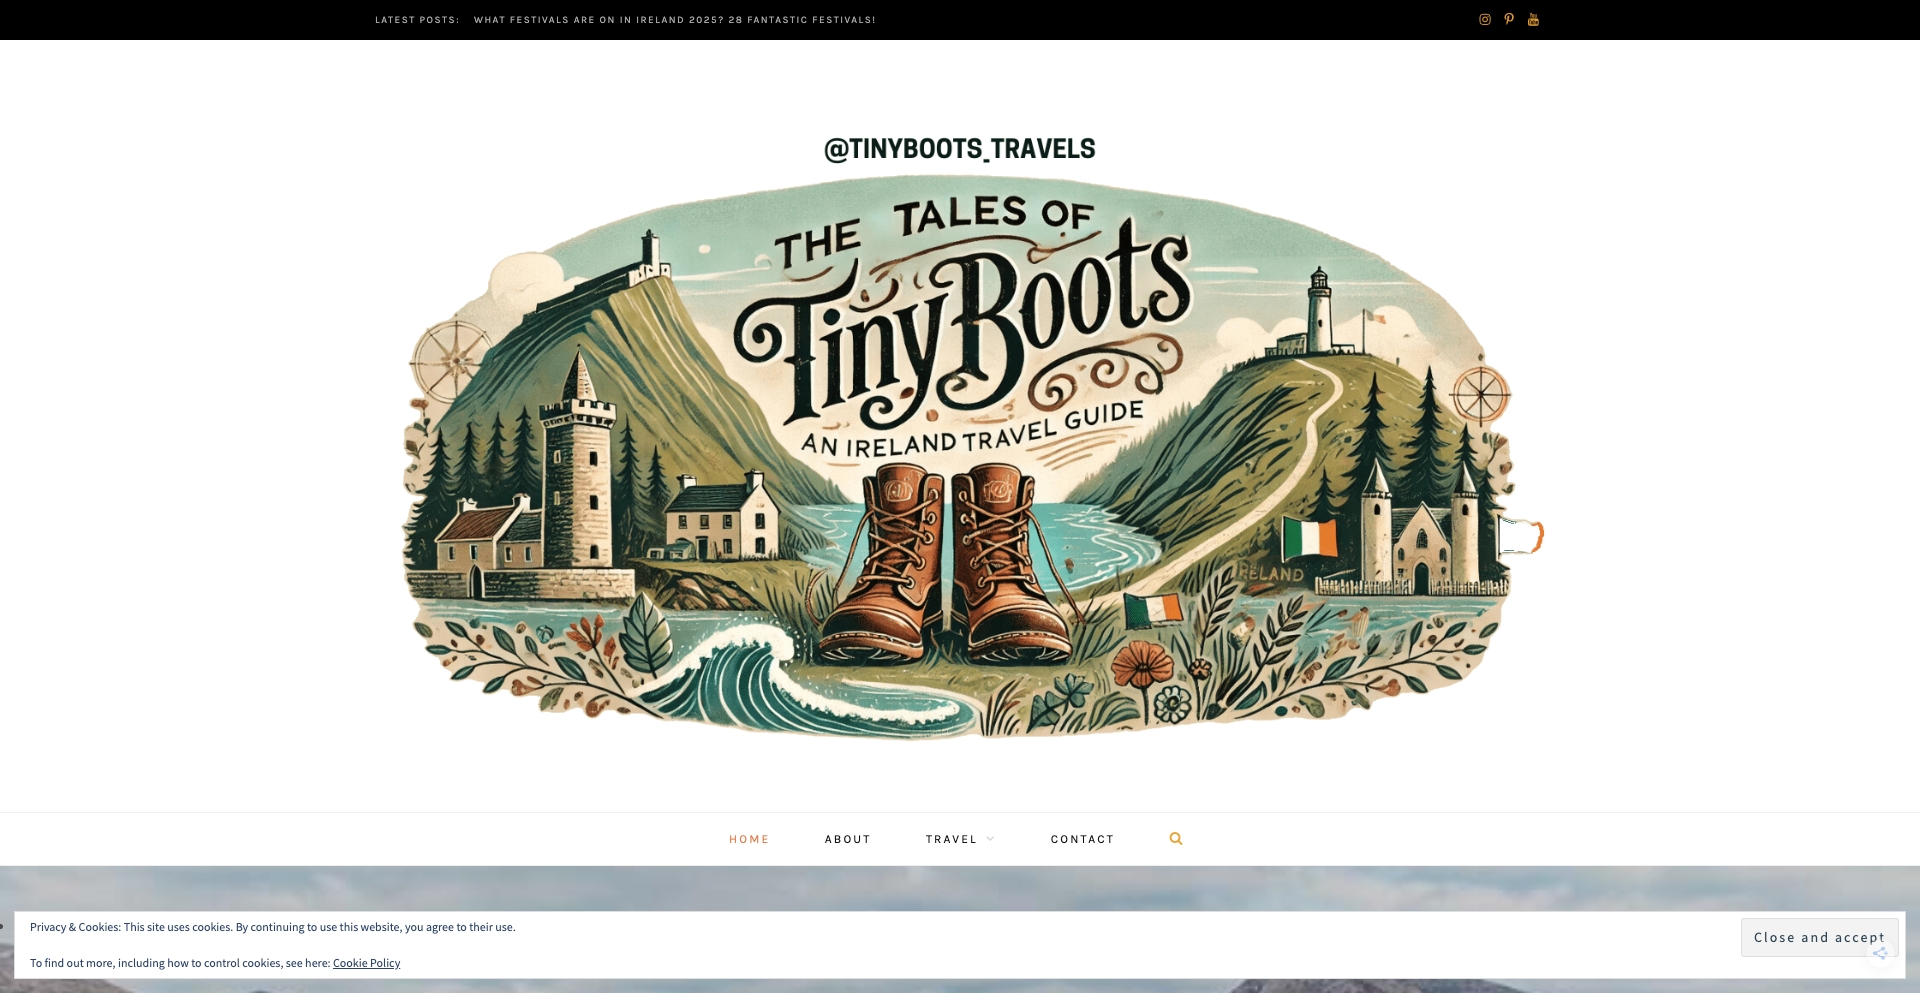The image size is (1920, 993).
Task: Click the LATEST POSTS label in top bar
Action: point(416,19)
